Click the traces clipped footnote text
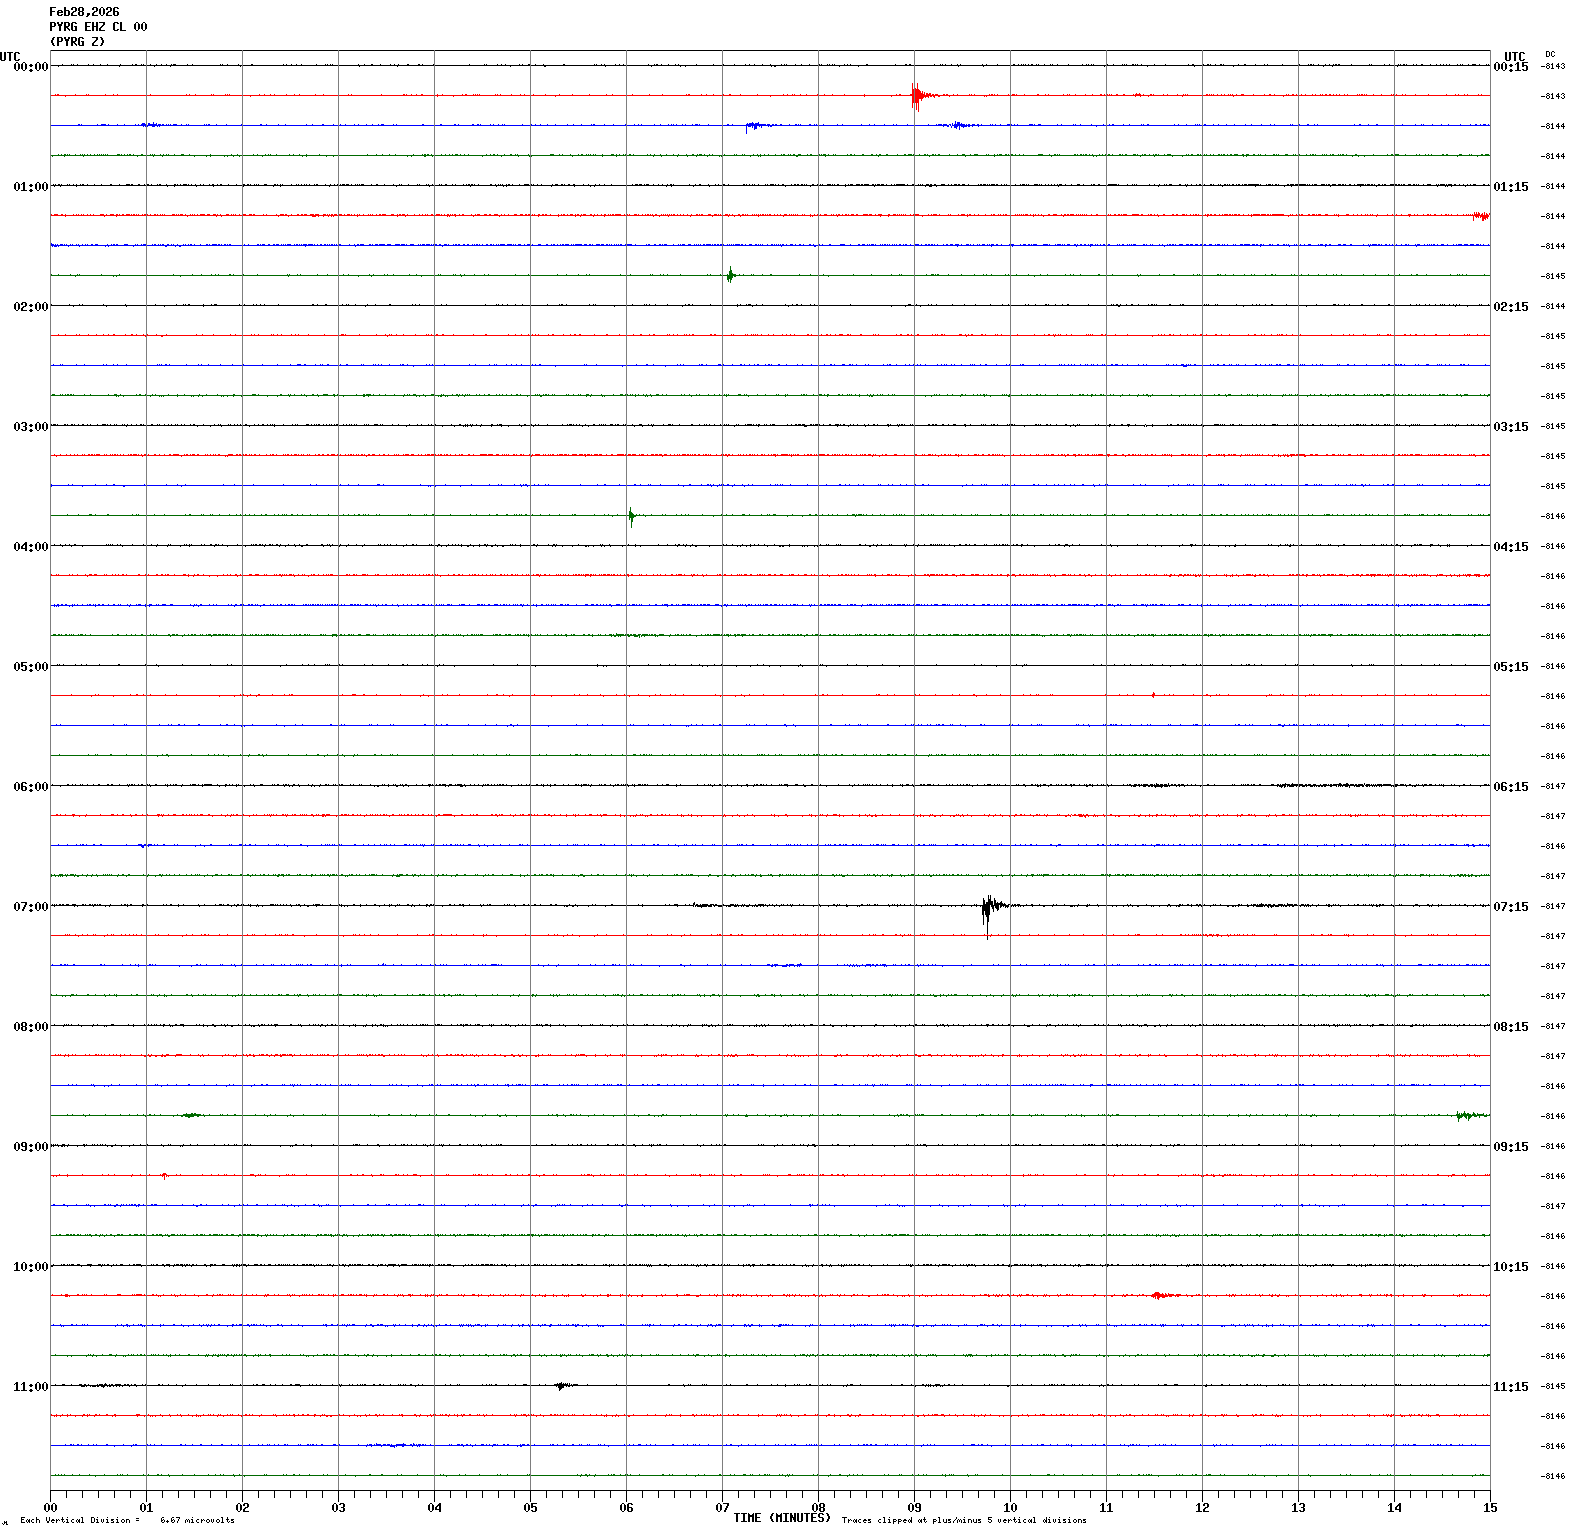 (x=963, y=1520)
